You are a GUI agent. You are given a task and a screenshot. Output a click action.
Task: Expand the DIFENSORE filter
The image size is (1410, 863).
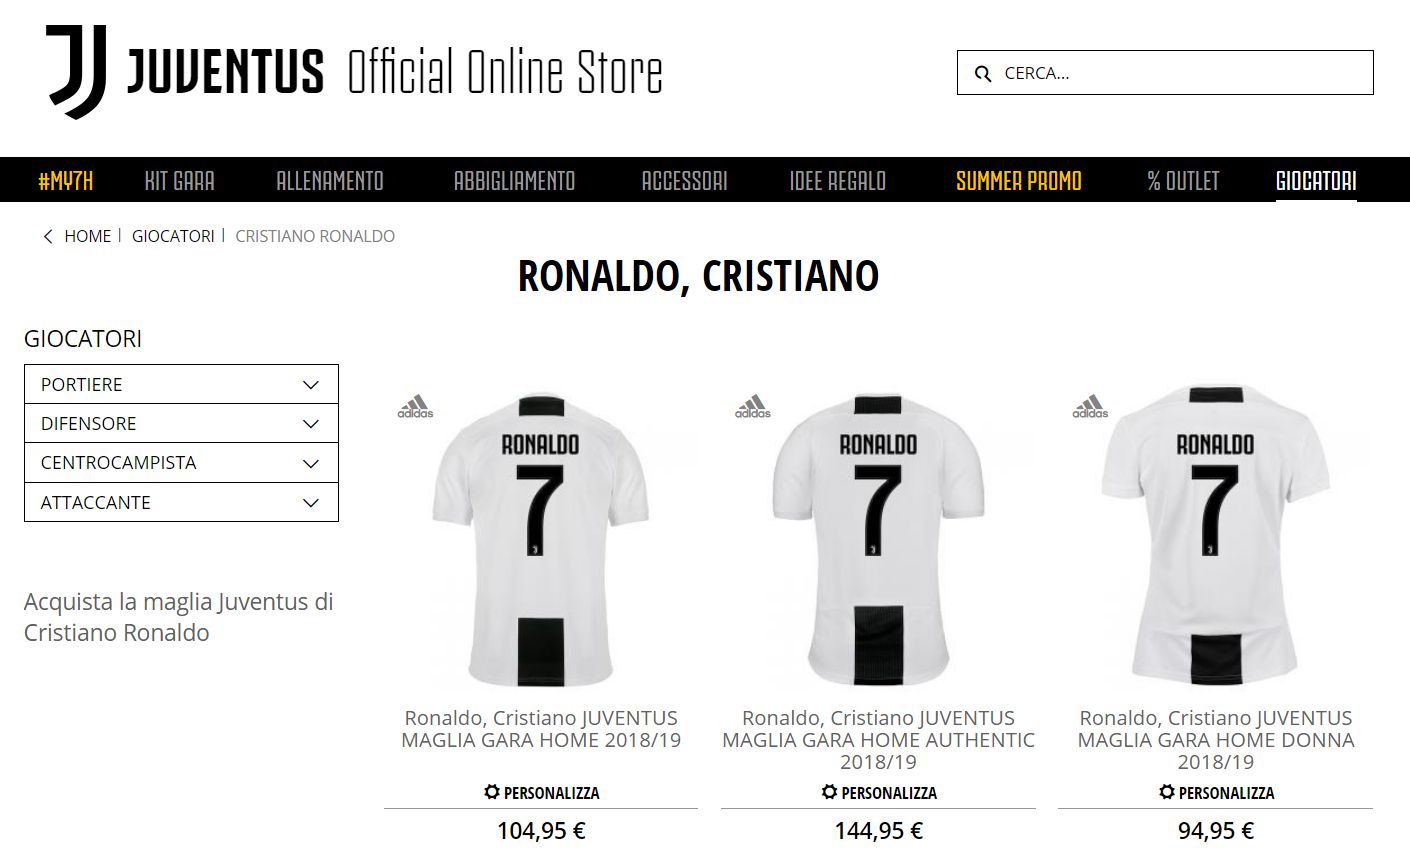180,423
